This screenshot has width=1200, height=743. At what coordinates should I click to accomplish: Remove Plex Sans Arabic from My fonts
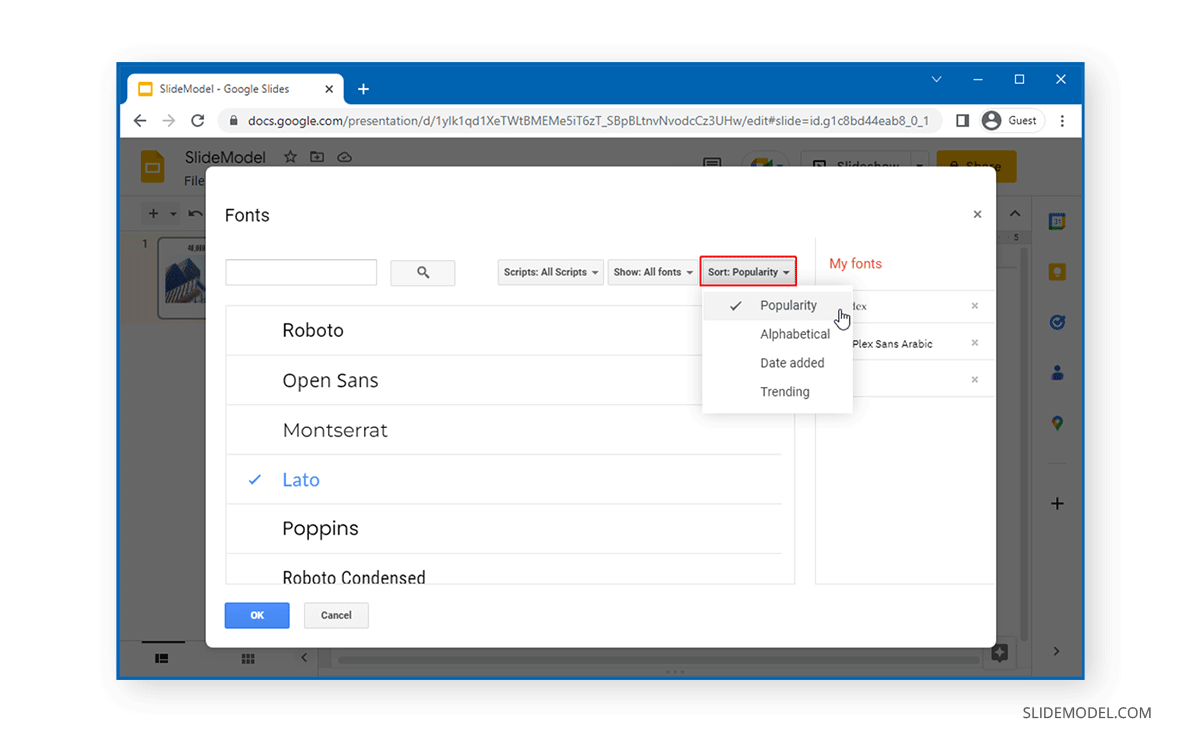pyautogui.click(x=975, y=343)
